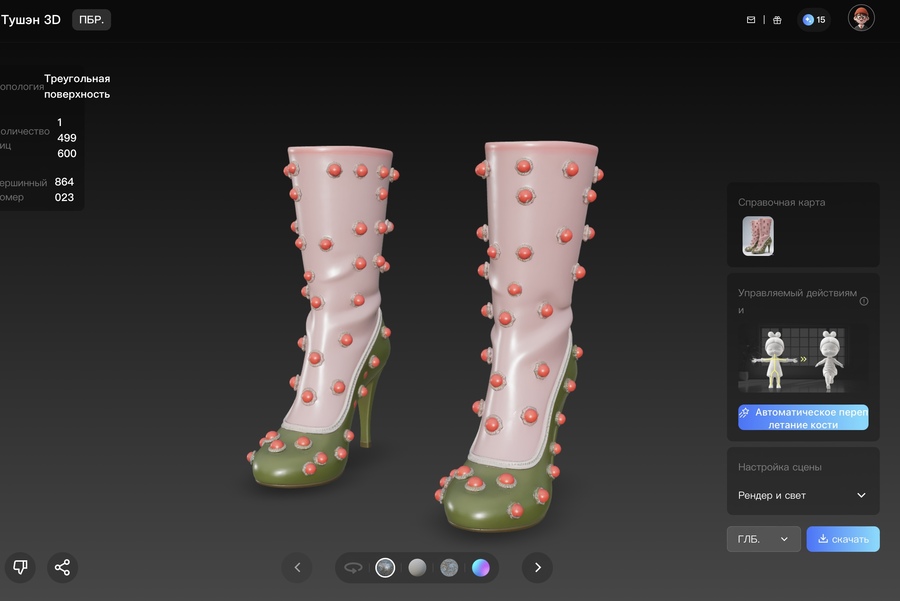Select the gradient color normal sphere
This screenshot has width=900, height=601.
pos(481,568)
